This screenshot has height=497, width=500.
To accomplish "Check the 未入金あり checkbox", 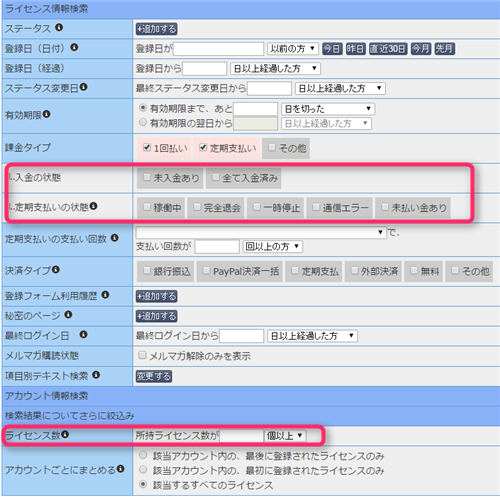I will pos(147,177).
